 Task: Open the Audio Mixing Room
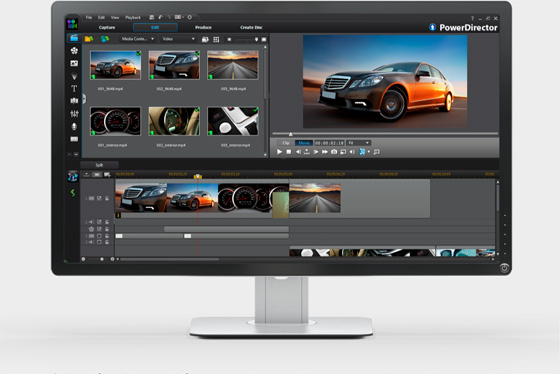pos(74,114)
